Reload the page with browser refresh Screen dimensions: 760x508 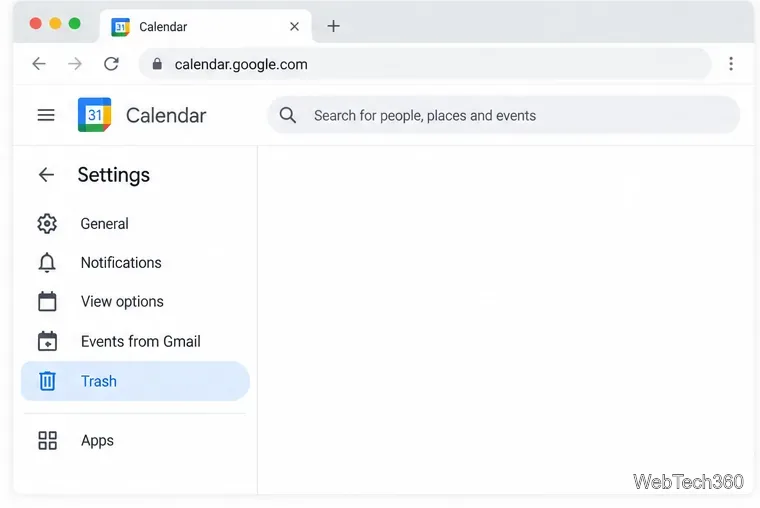click(x=111, y=64)
